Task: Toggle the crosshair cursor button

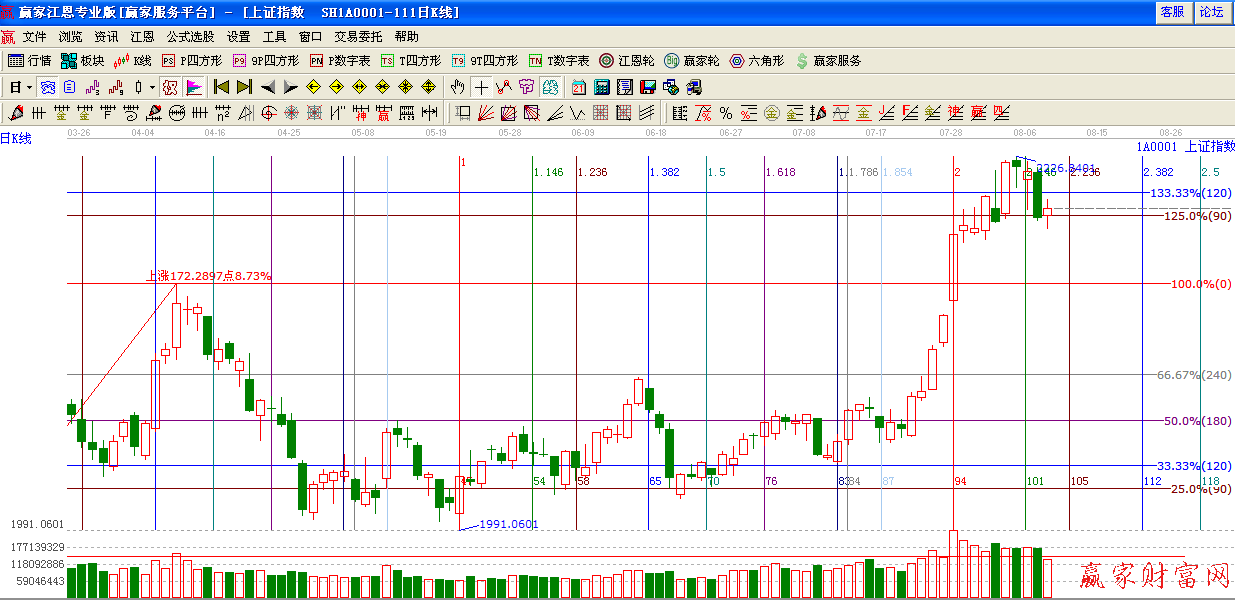Action: coord(481,87)
